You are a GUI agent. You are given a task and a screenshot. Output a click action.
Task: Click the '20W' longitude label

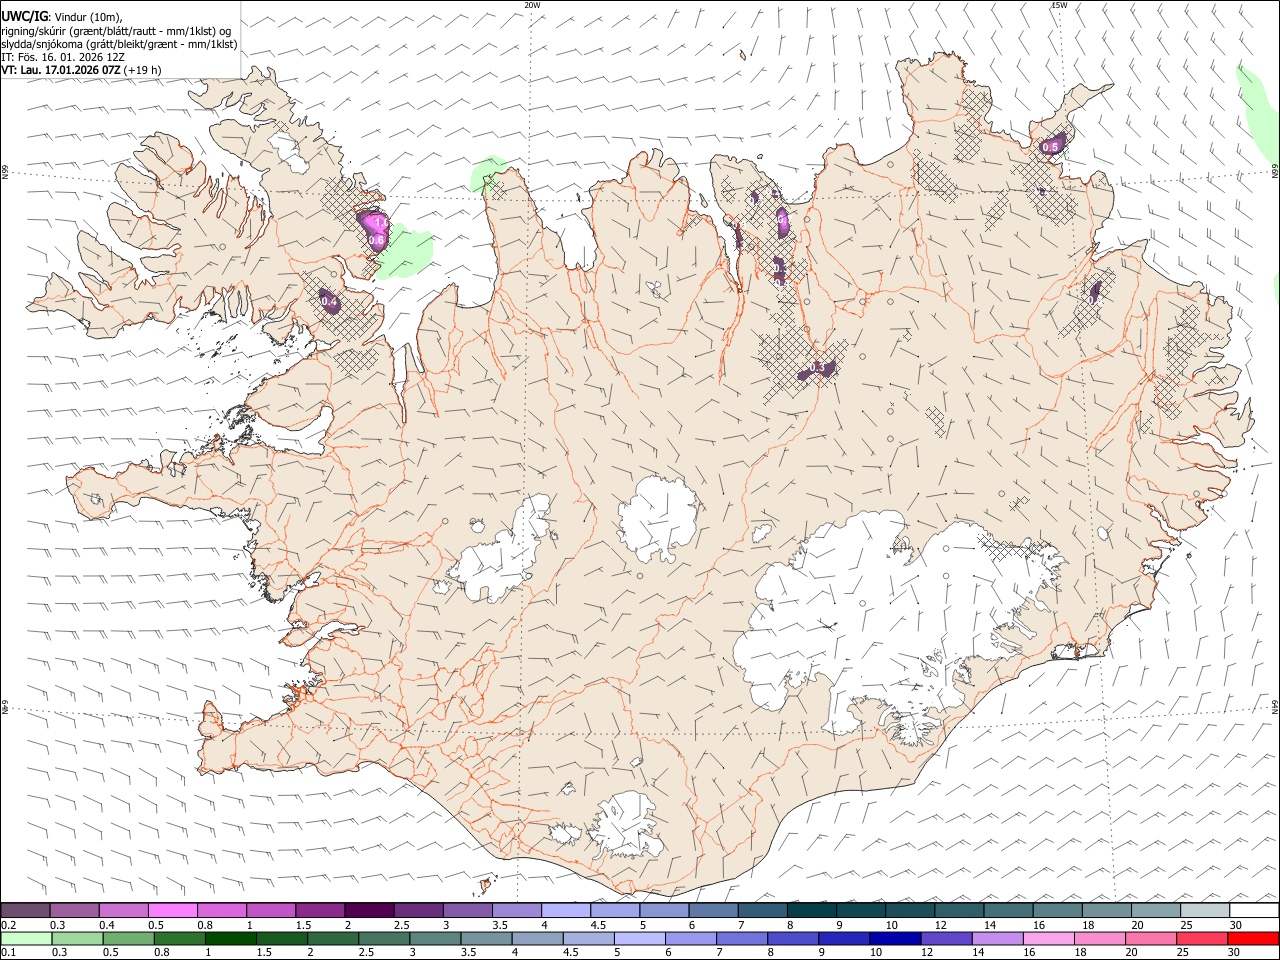[532, 5]
